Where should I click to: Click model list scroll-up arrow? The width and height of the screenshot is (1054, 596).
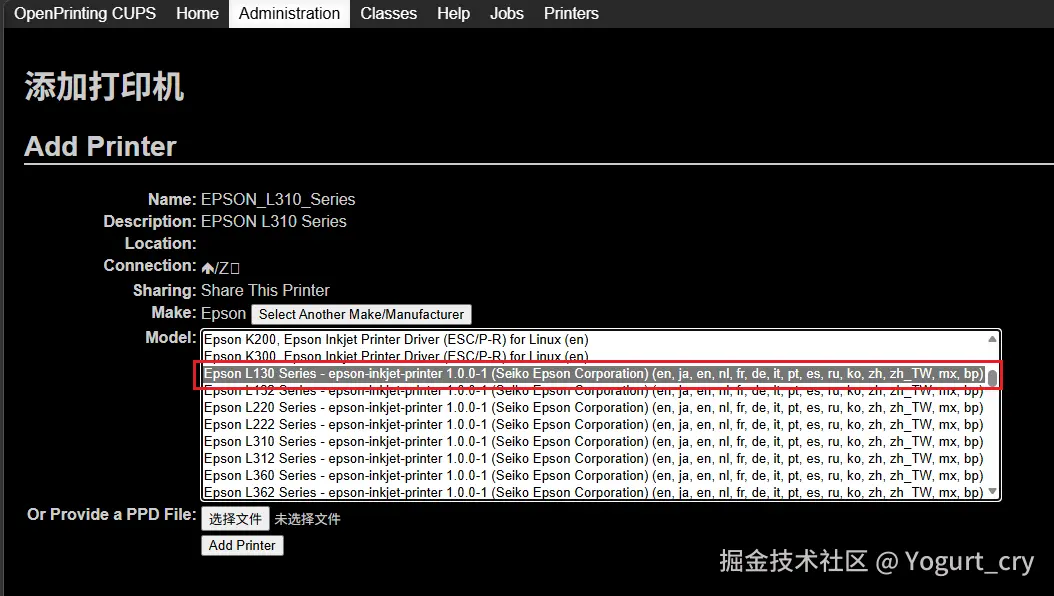(992, 339)
